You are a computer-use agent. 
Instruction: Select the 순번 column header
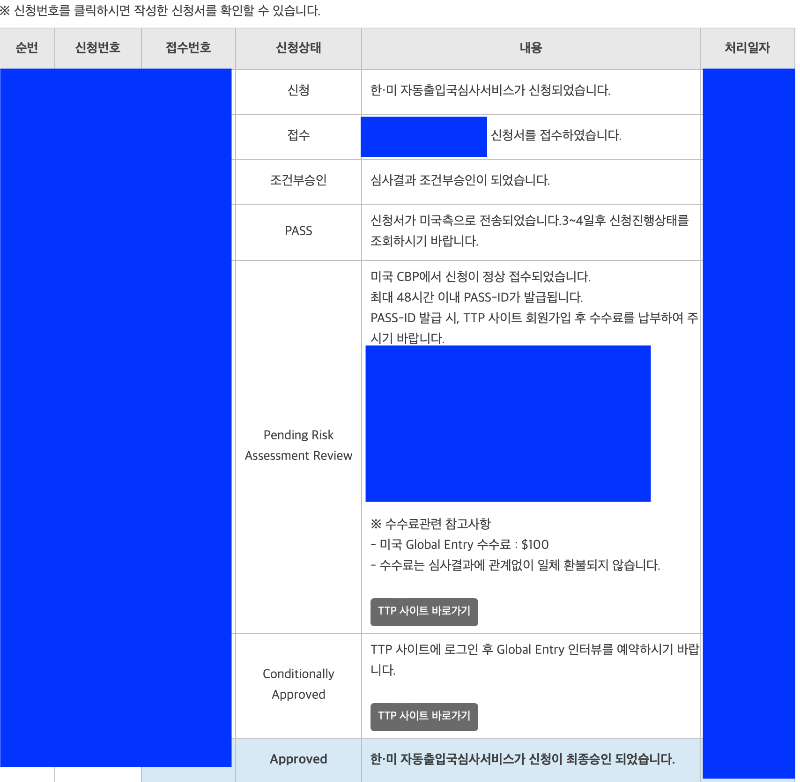26,48
